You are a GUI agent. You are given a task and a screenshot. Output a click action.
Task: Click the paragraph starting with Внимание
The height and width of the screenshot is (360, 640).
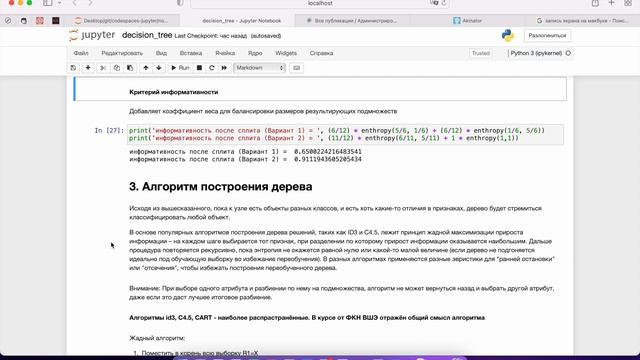342,293
